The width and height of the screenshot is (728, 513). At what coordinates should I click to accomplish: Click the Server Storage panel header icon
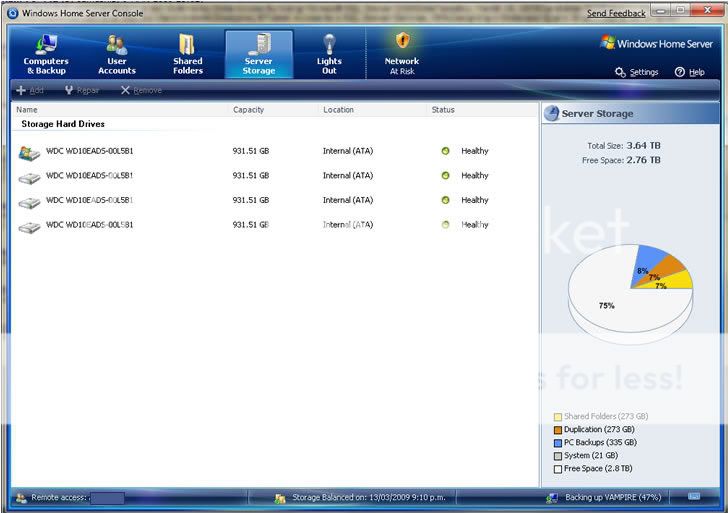pyautogui.click(x=552, y=113)
